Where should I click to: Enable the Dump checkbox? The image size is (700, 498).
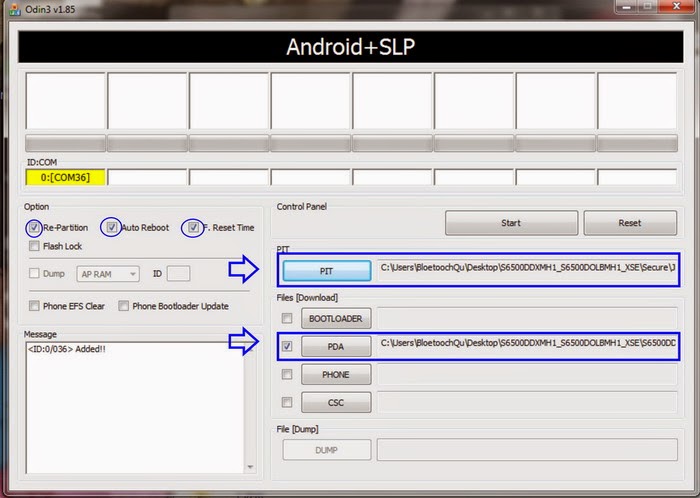tap(34, 273)
